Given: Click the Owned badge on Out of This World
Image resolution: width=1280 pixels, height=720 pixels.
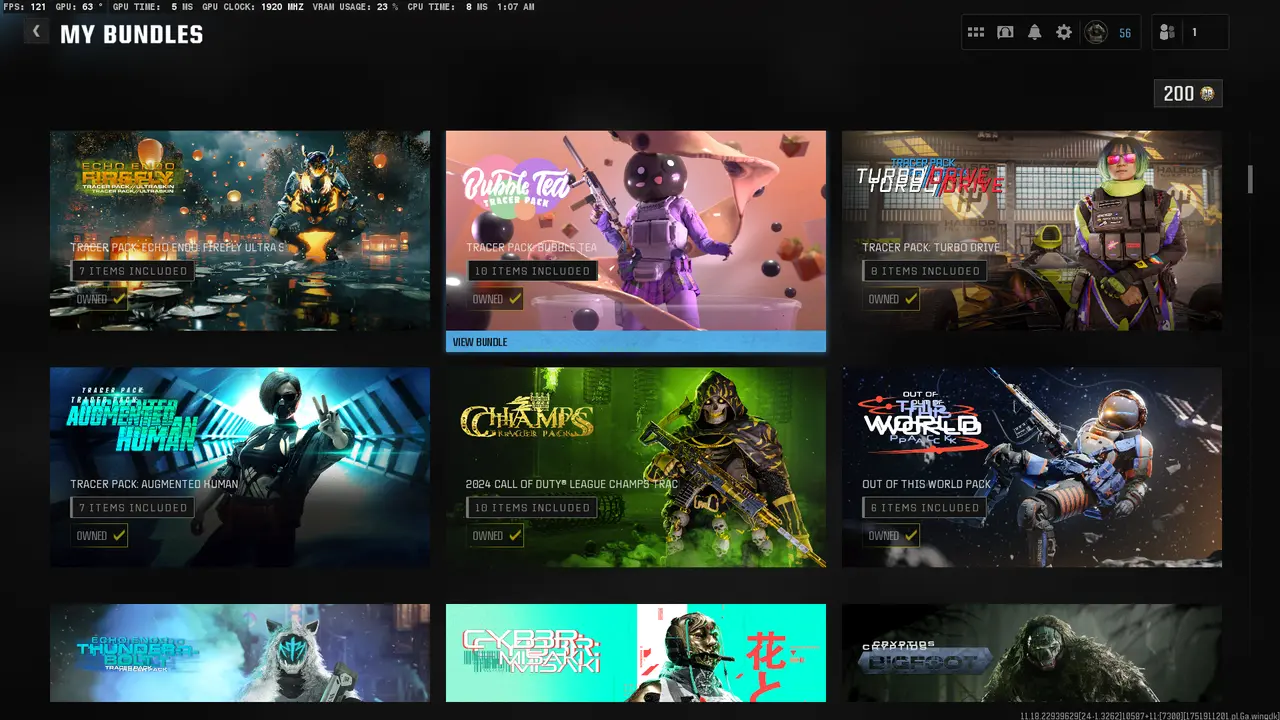Looking at the screenshot, I should tap(892, 536).
